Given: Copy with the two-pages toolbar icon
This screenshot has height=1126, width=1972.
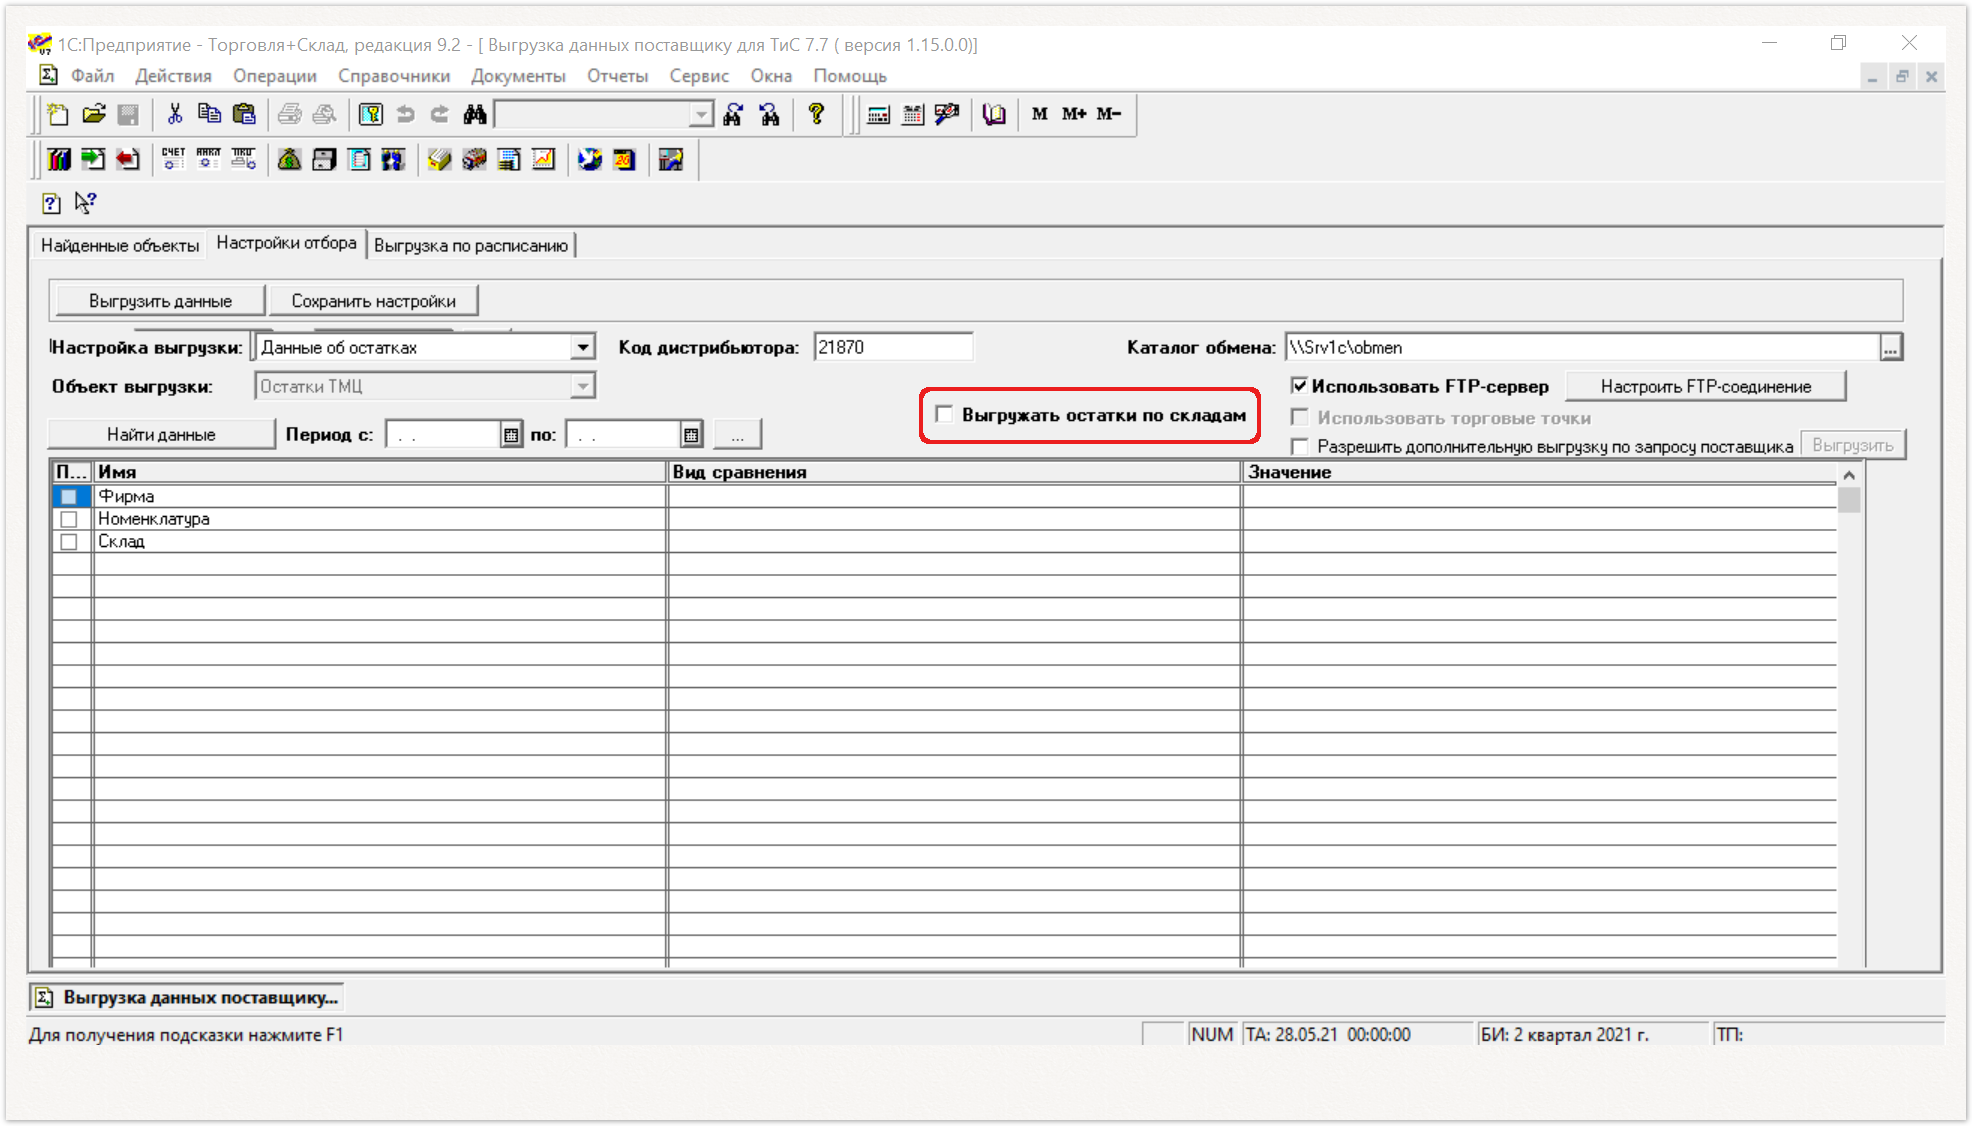Looking at the screenshot, I should click(x=209, y=114).
